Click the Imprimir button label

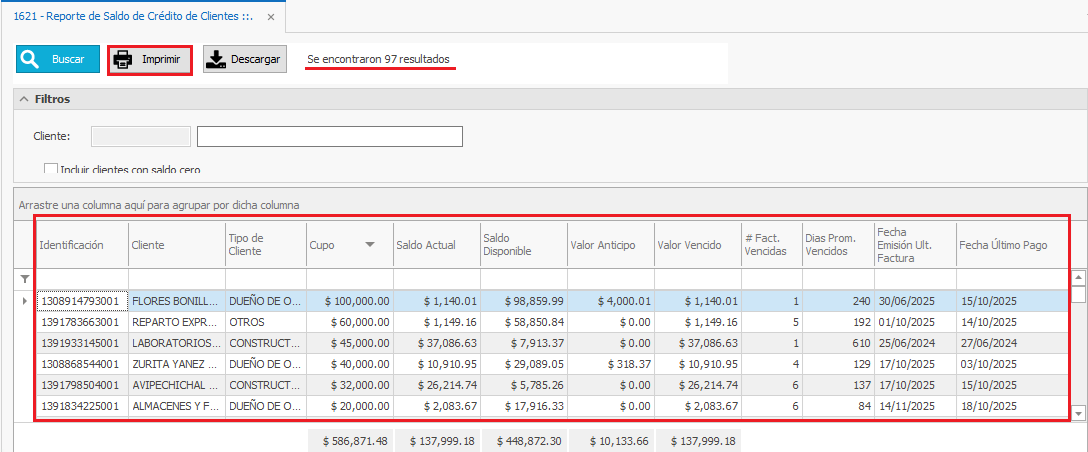(x=161, y=60)
